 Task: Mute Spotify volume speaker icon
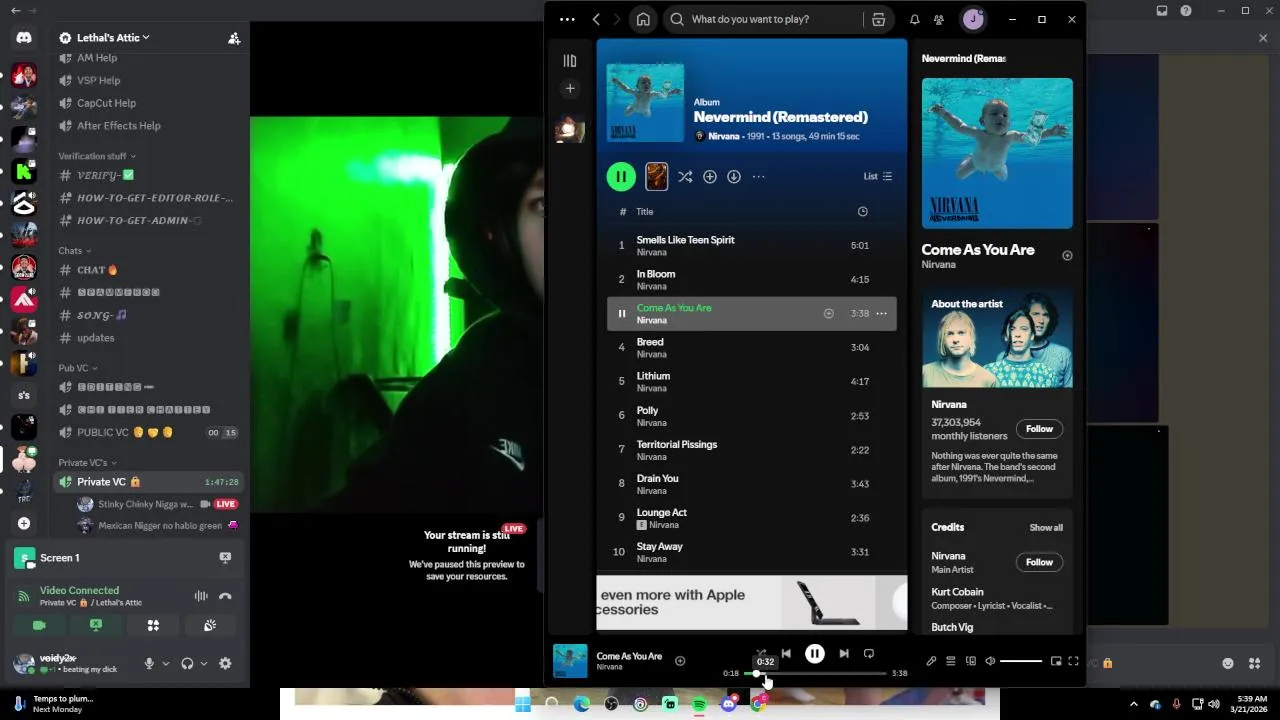[x=990, y=661]
